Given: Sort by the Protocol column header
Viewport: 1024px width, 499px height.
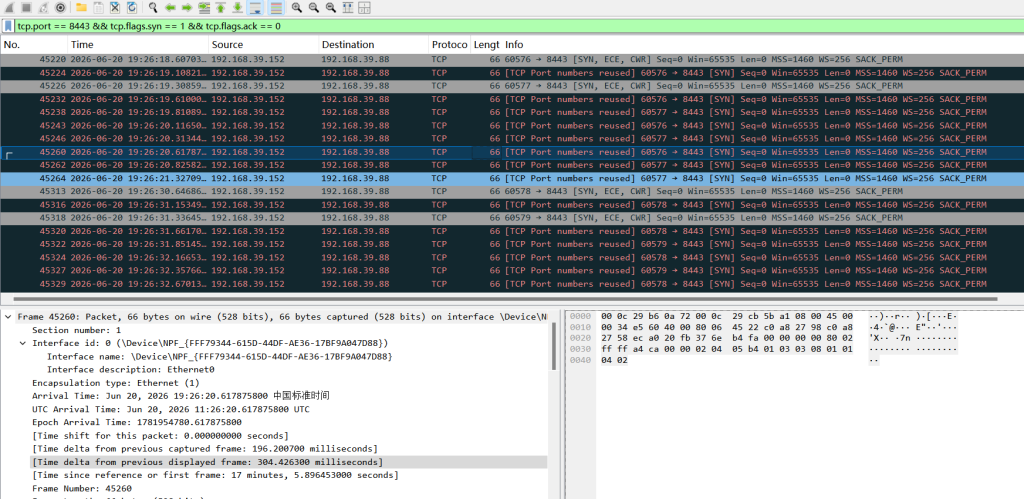Looking at the screenshot, I should pos(449,44).
